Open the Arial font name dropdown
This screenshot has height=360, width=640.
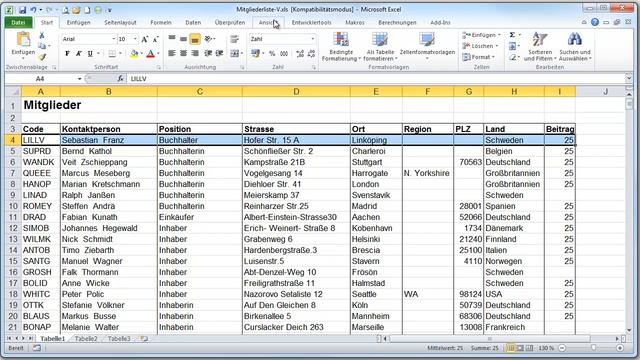click(113, 39)
